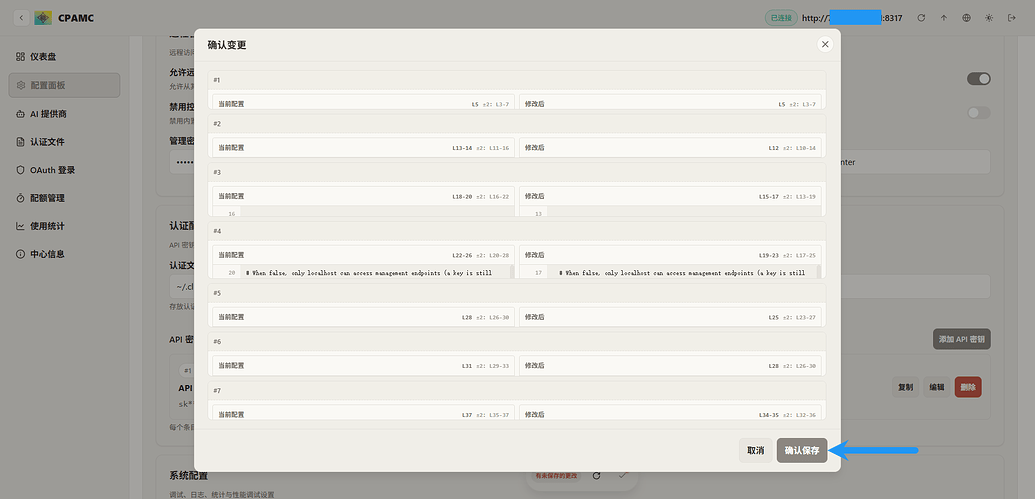Click the #7 change block header
Viewport: 1035px width, 499px height.
517,390
